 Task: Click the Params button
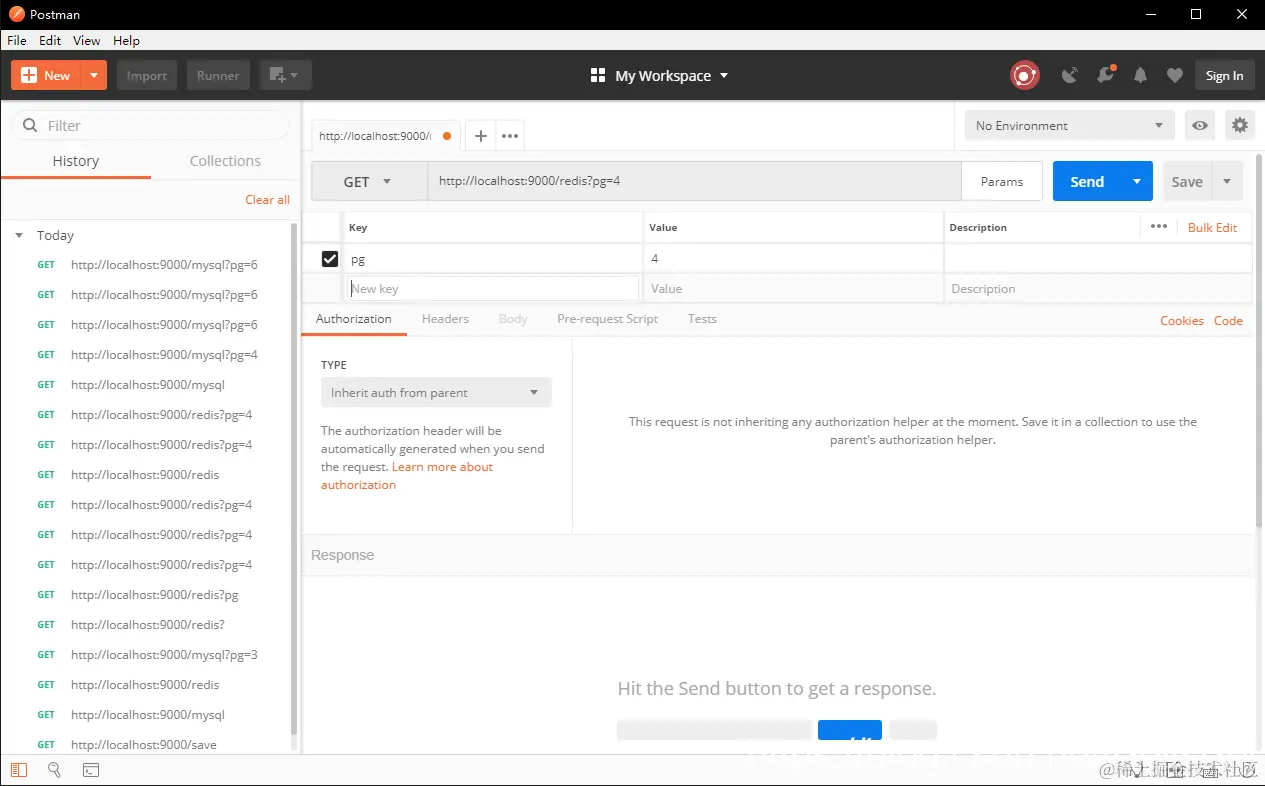[x=1001, y=182]
